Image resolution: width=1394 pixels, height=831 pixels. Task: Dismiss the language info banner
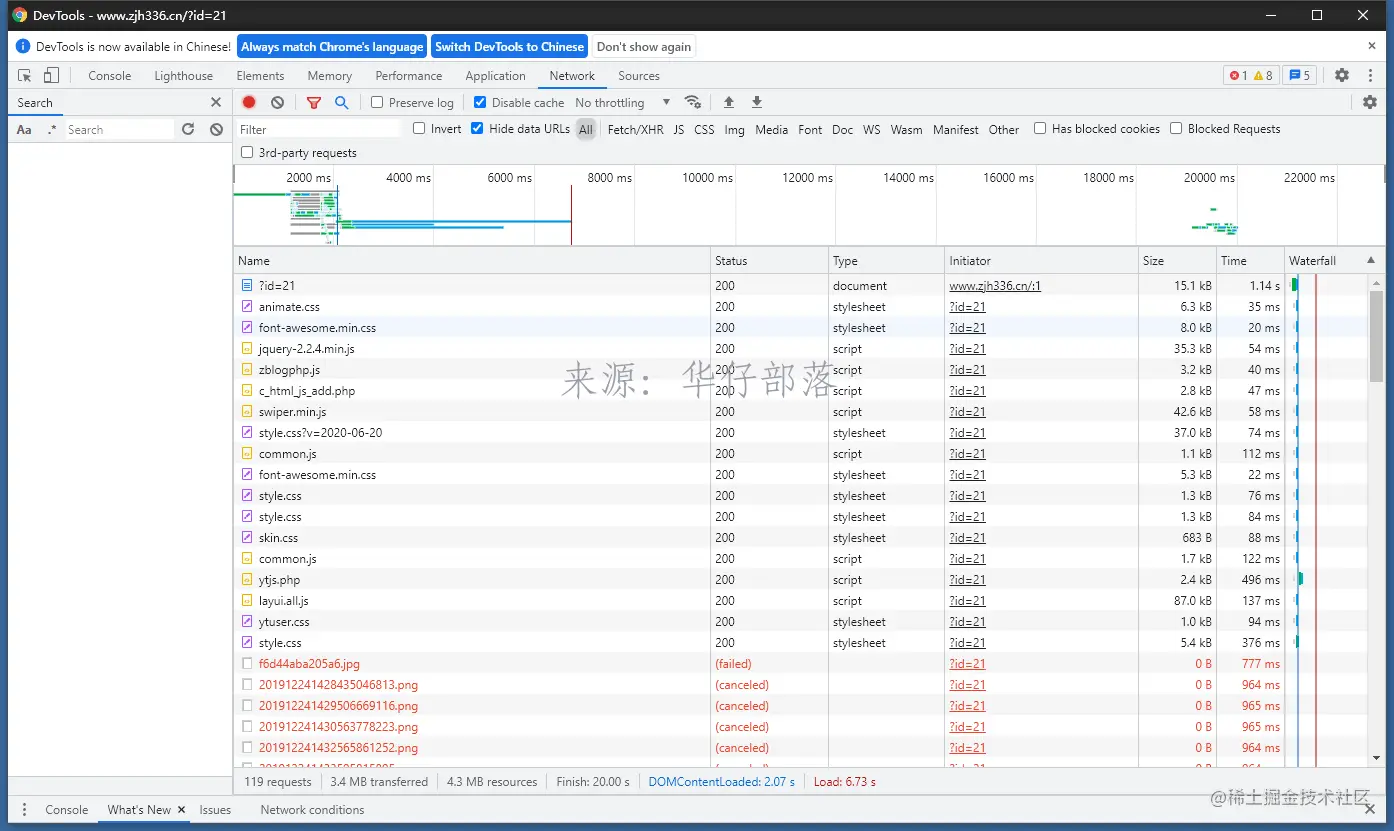coord(1372,46)
